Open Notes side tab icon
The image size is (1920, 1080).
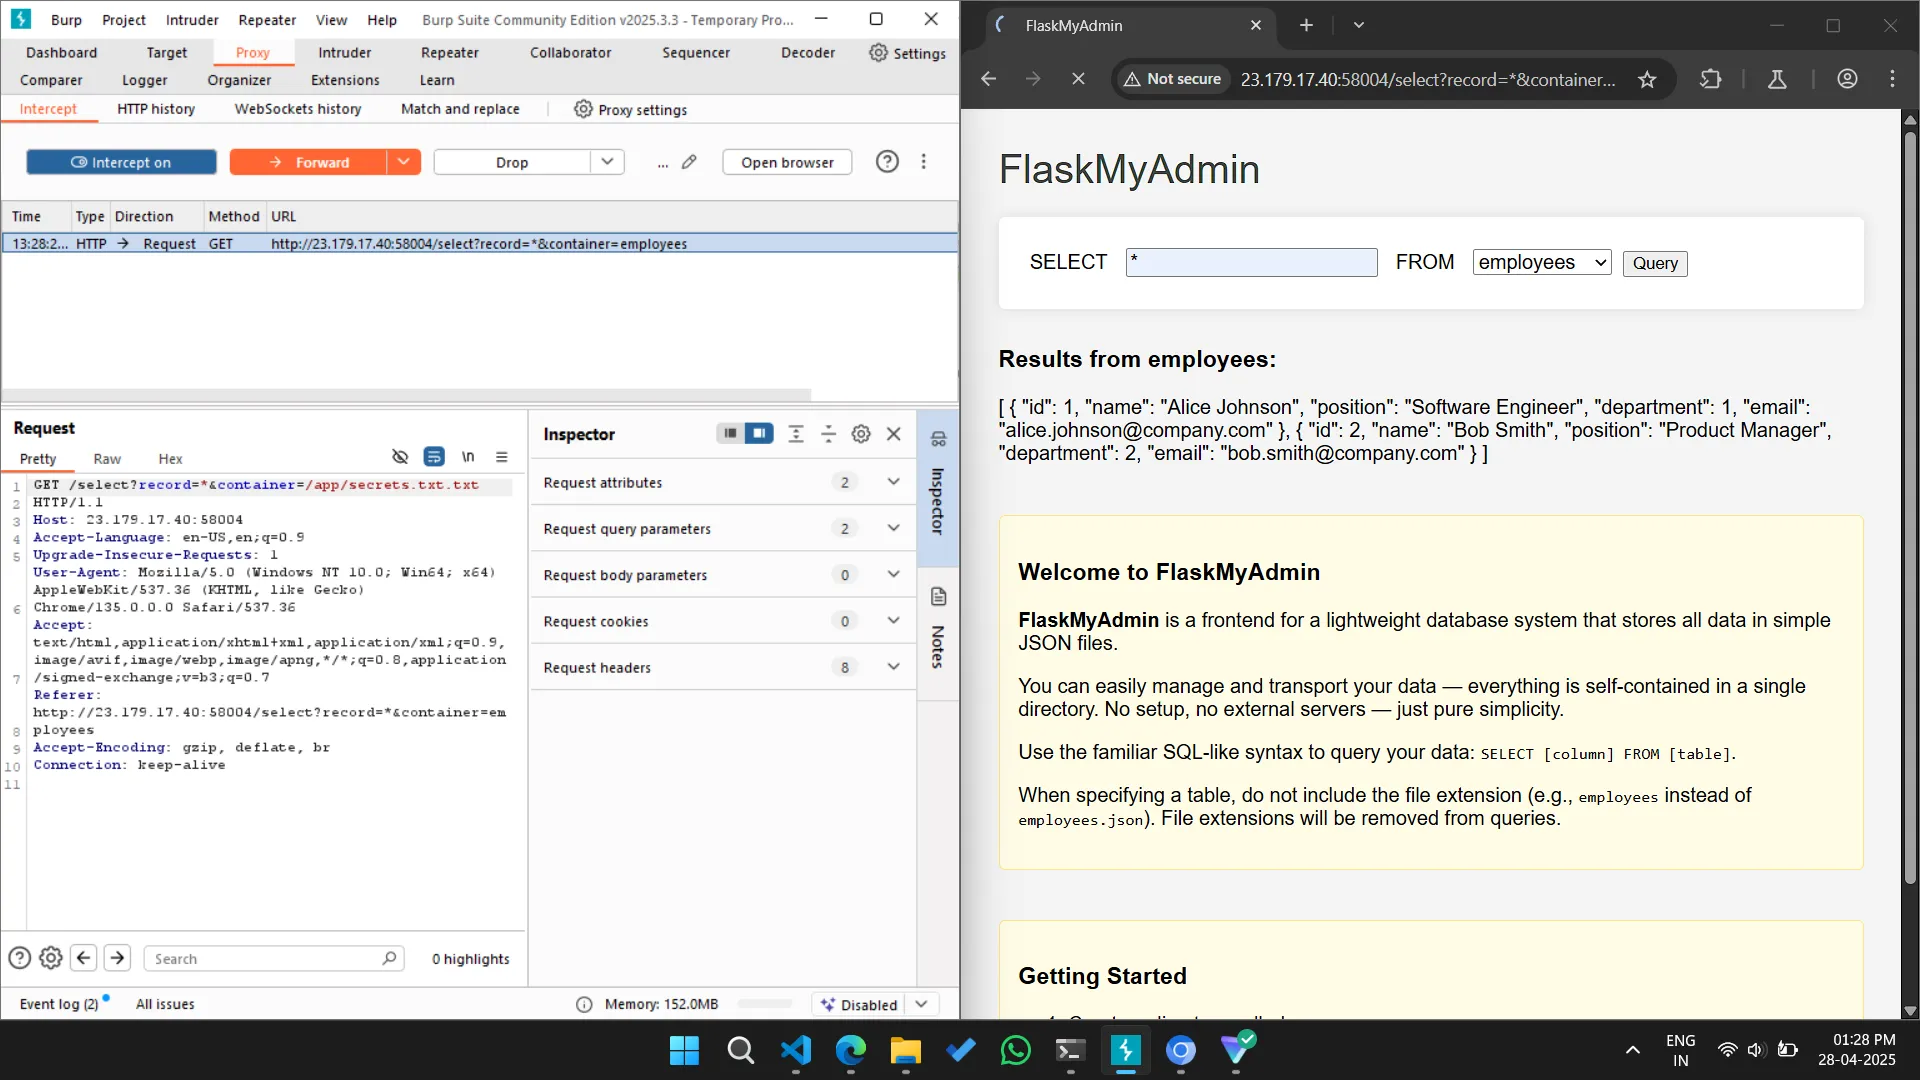tap(938, 597)
